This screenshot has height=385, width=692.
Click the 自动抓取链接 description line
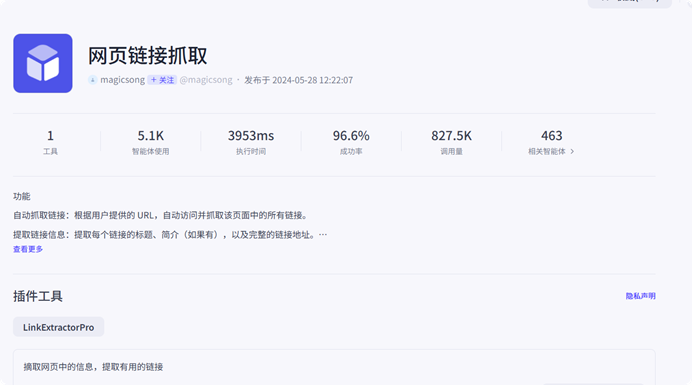(x=161, y=215)
